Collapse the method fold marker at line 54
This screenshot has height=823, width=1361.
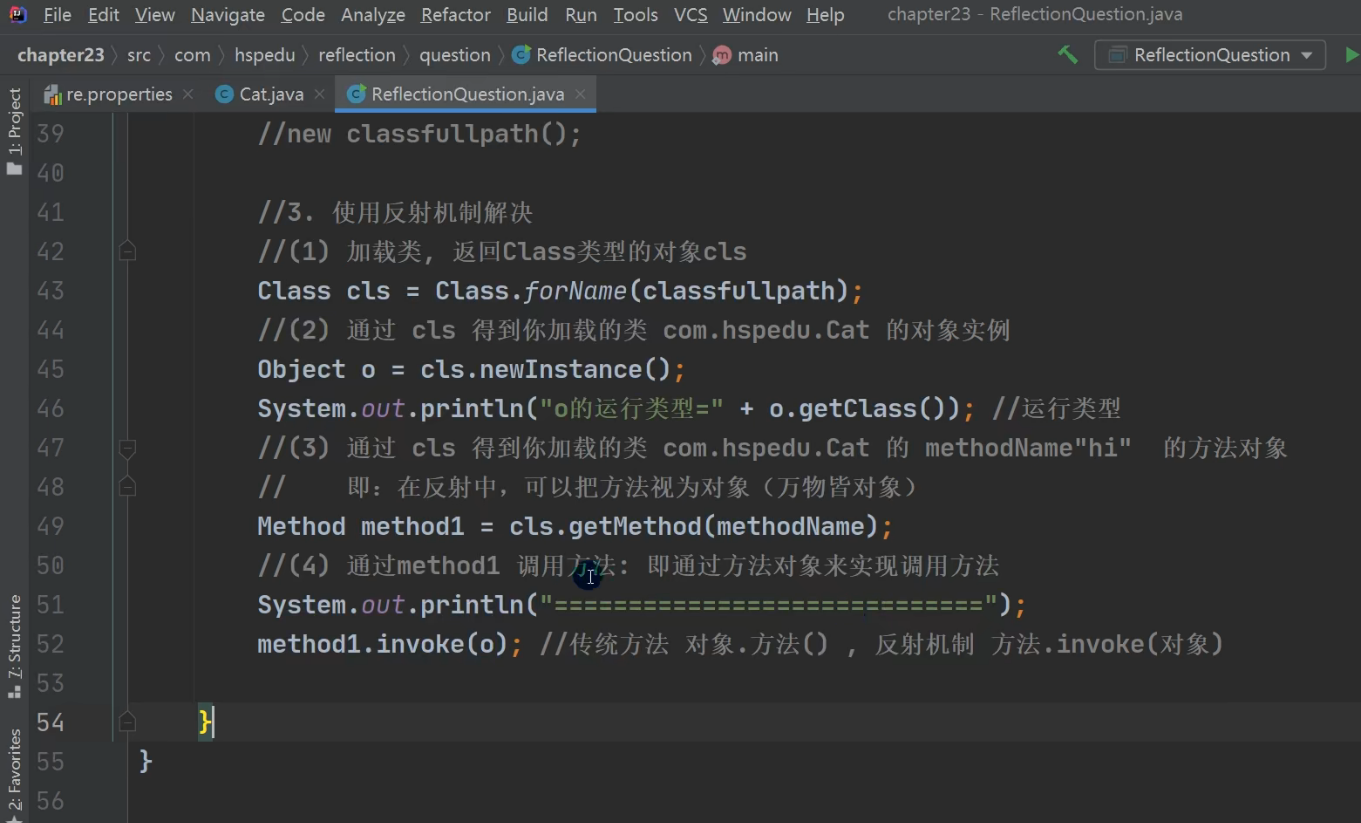pyautogui.click(x=127, y=722)
